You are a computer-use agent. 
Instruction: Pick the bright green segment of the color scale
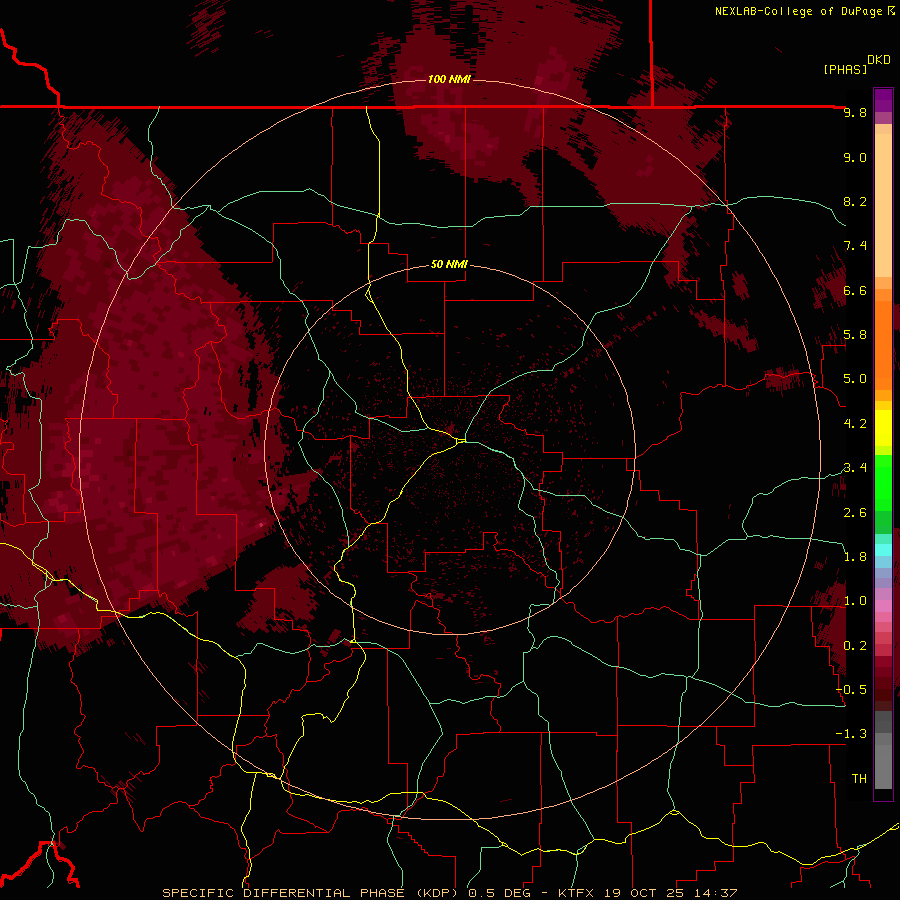pyautogui.click(x=883, y=482)
